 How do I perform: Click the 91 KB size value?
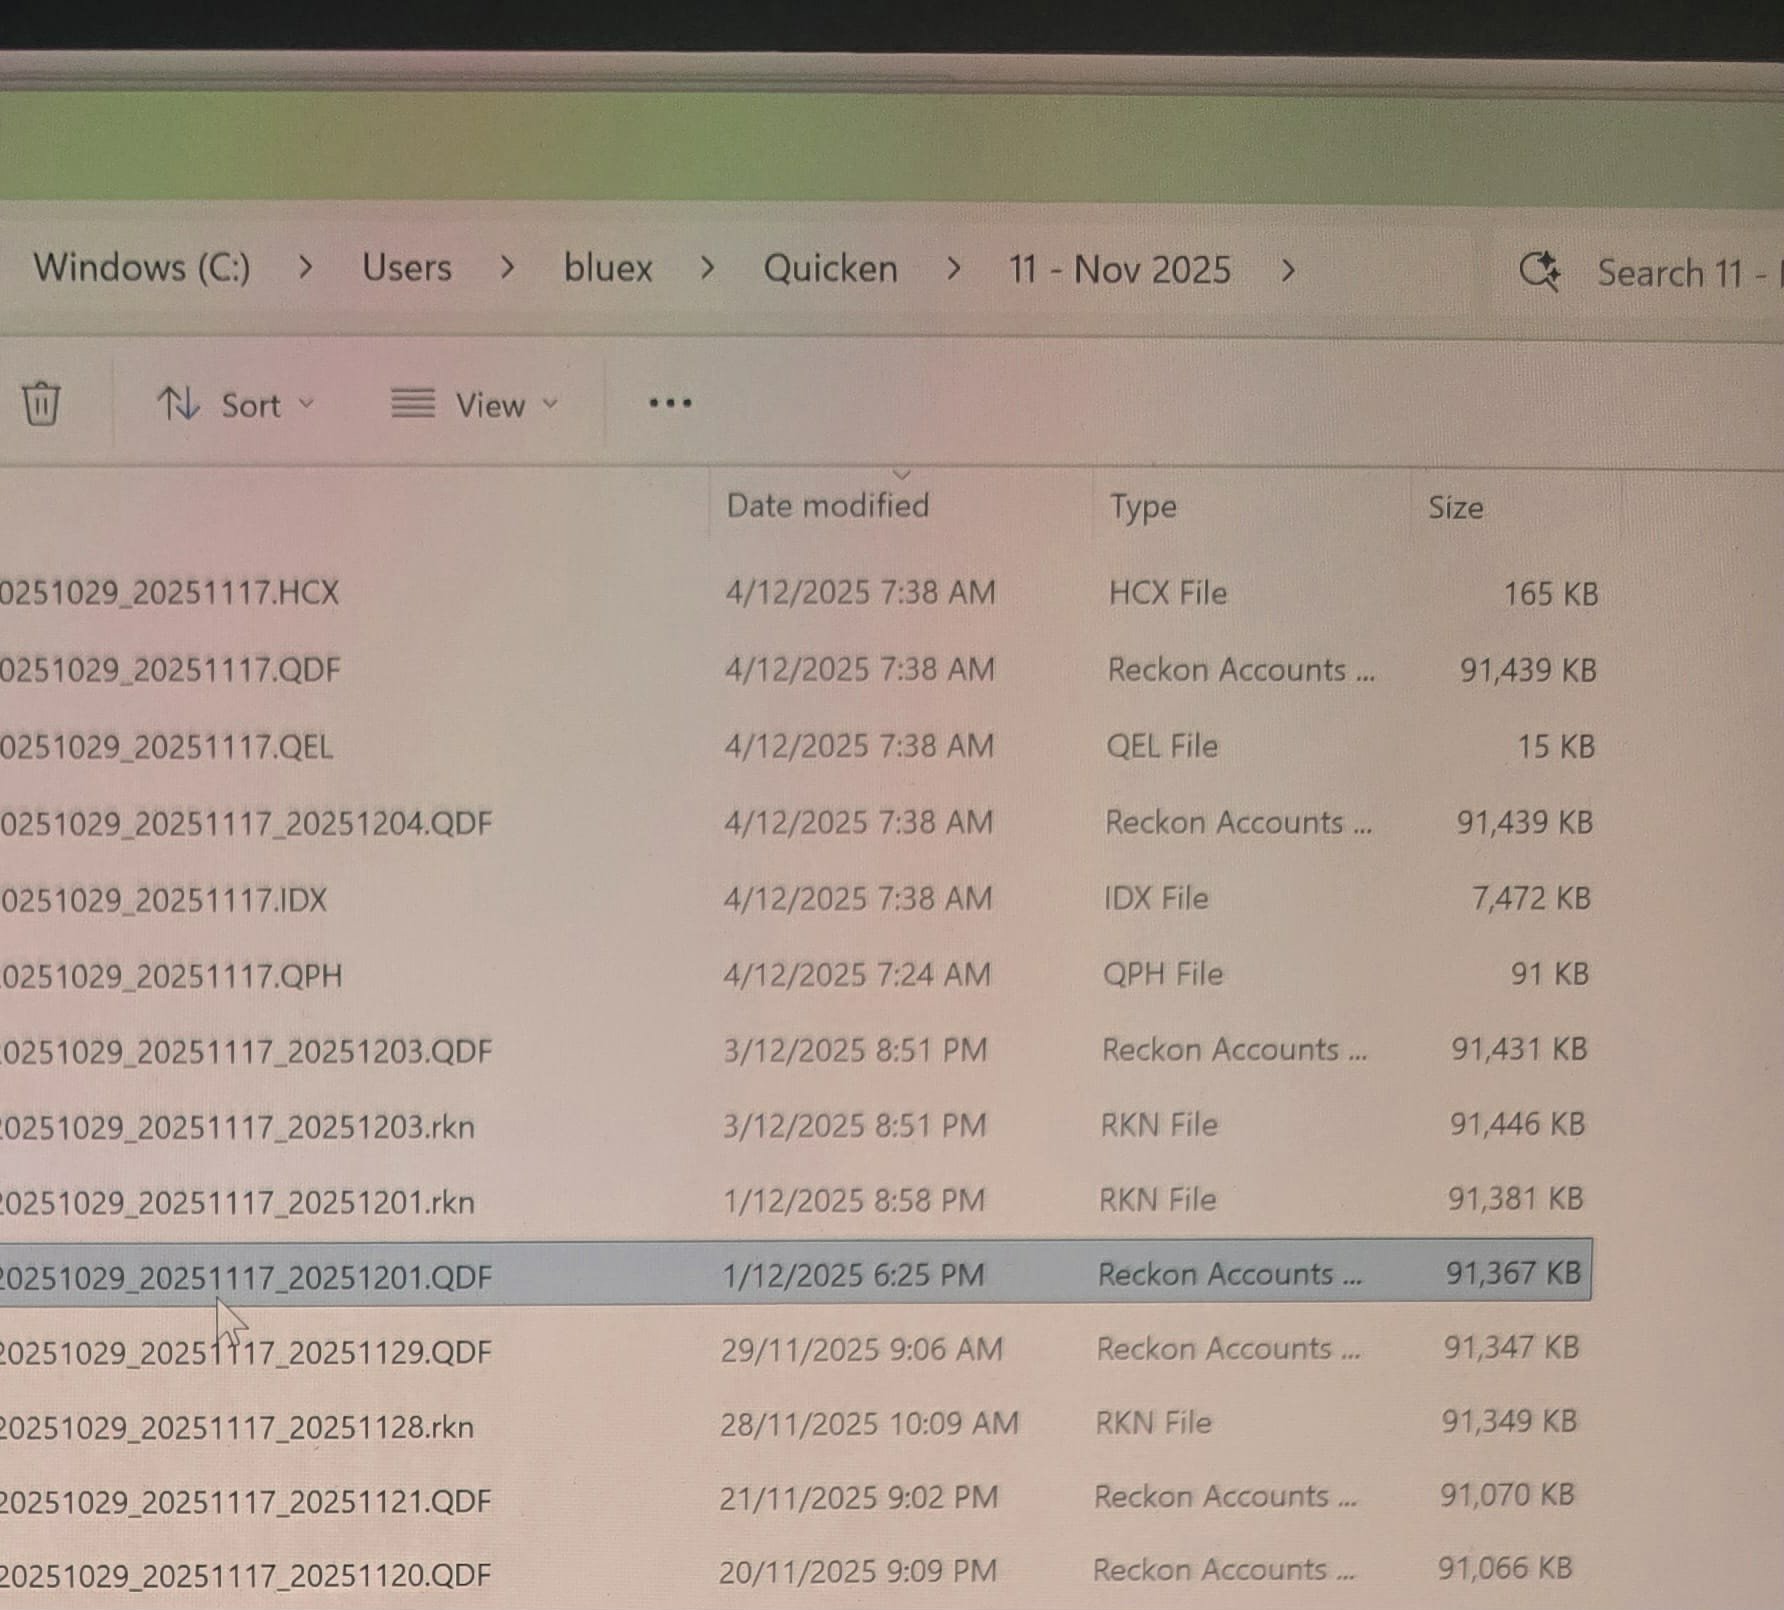click(1550, 973)
